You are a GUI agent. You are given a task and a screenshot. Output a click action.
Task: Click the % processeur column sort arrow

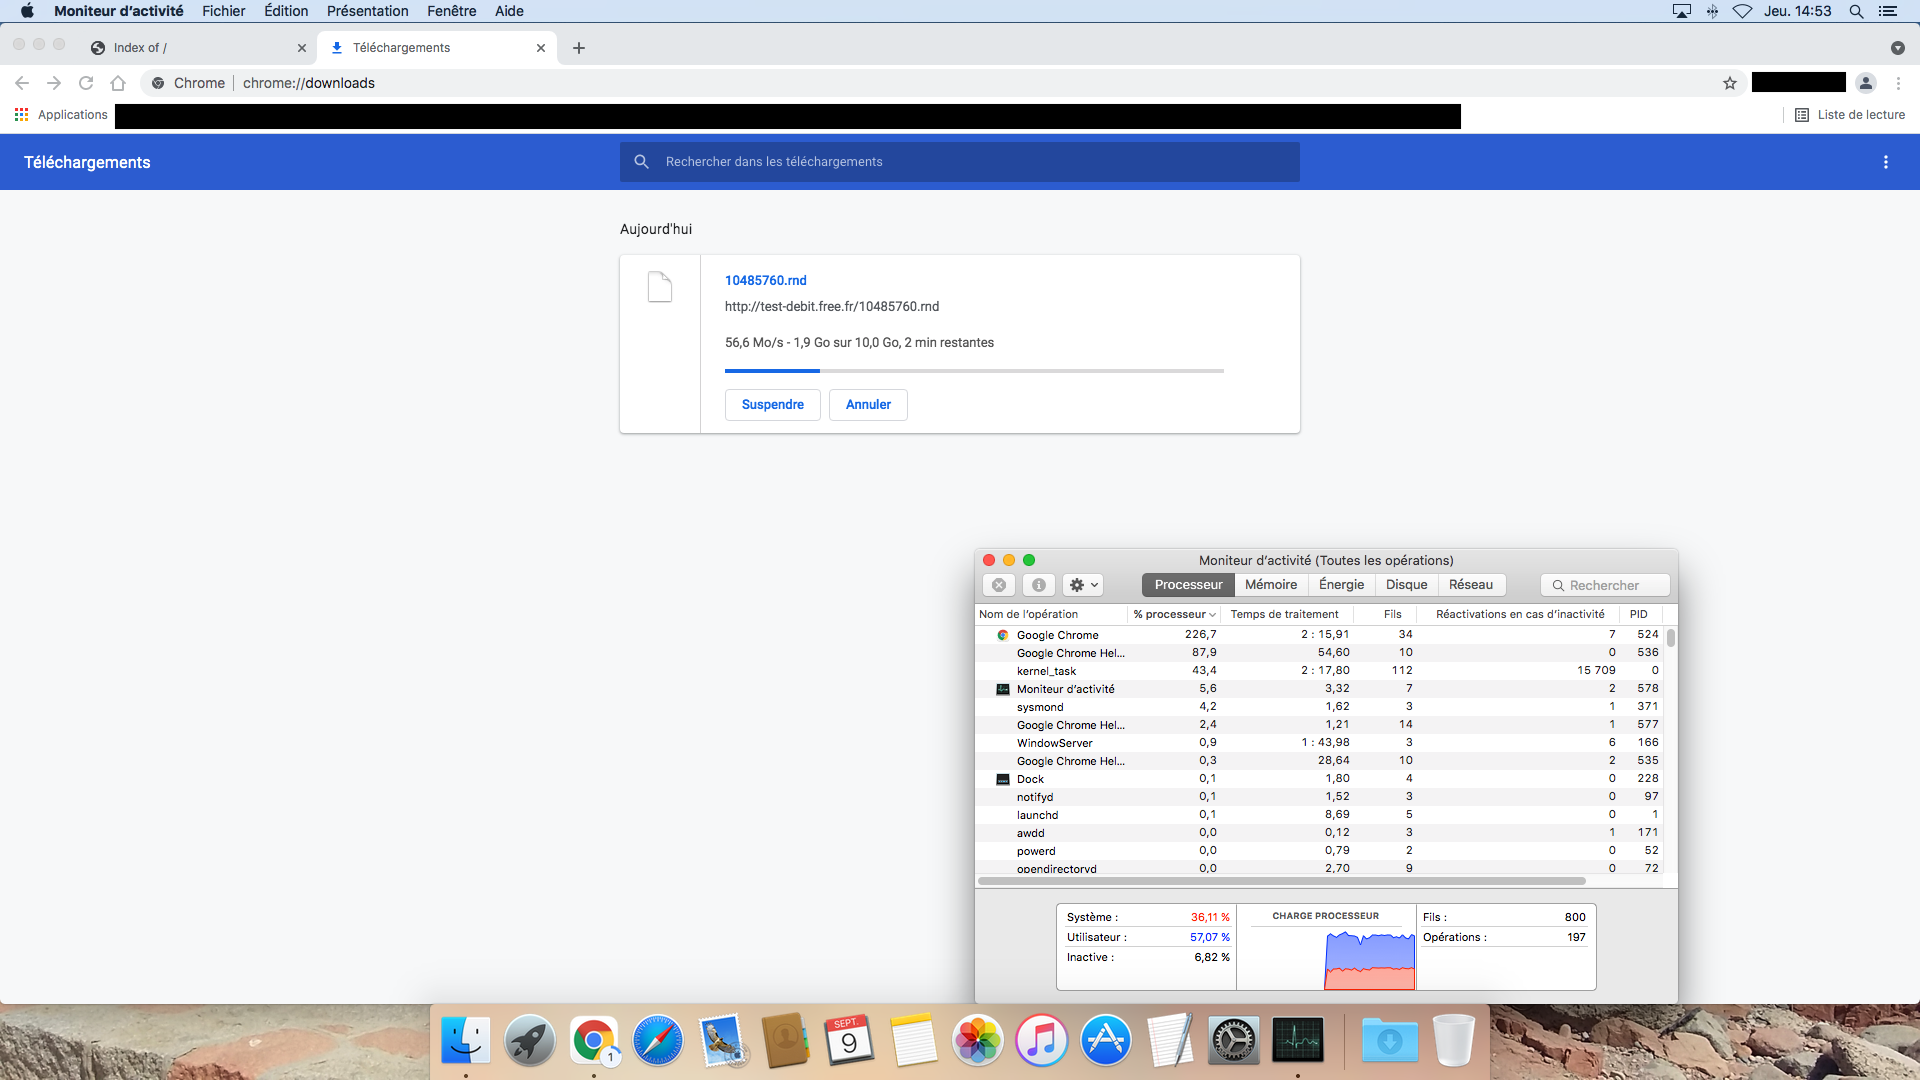[x=1212, y=615]
